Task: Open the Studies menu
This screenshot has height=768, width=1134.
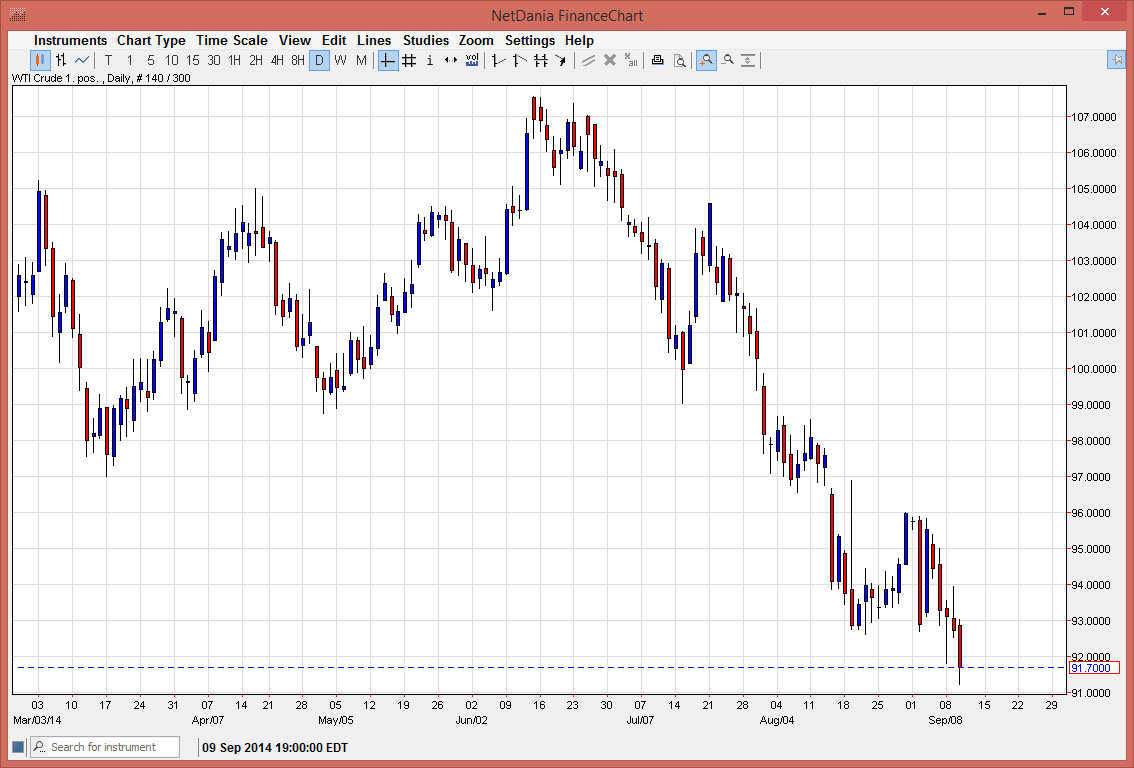Action: pos(426,40)
